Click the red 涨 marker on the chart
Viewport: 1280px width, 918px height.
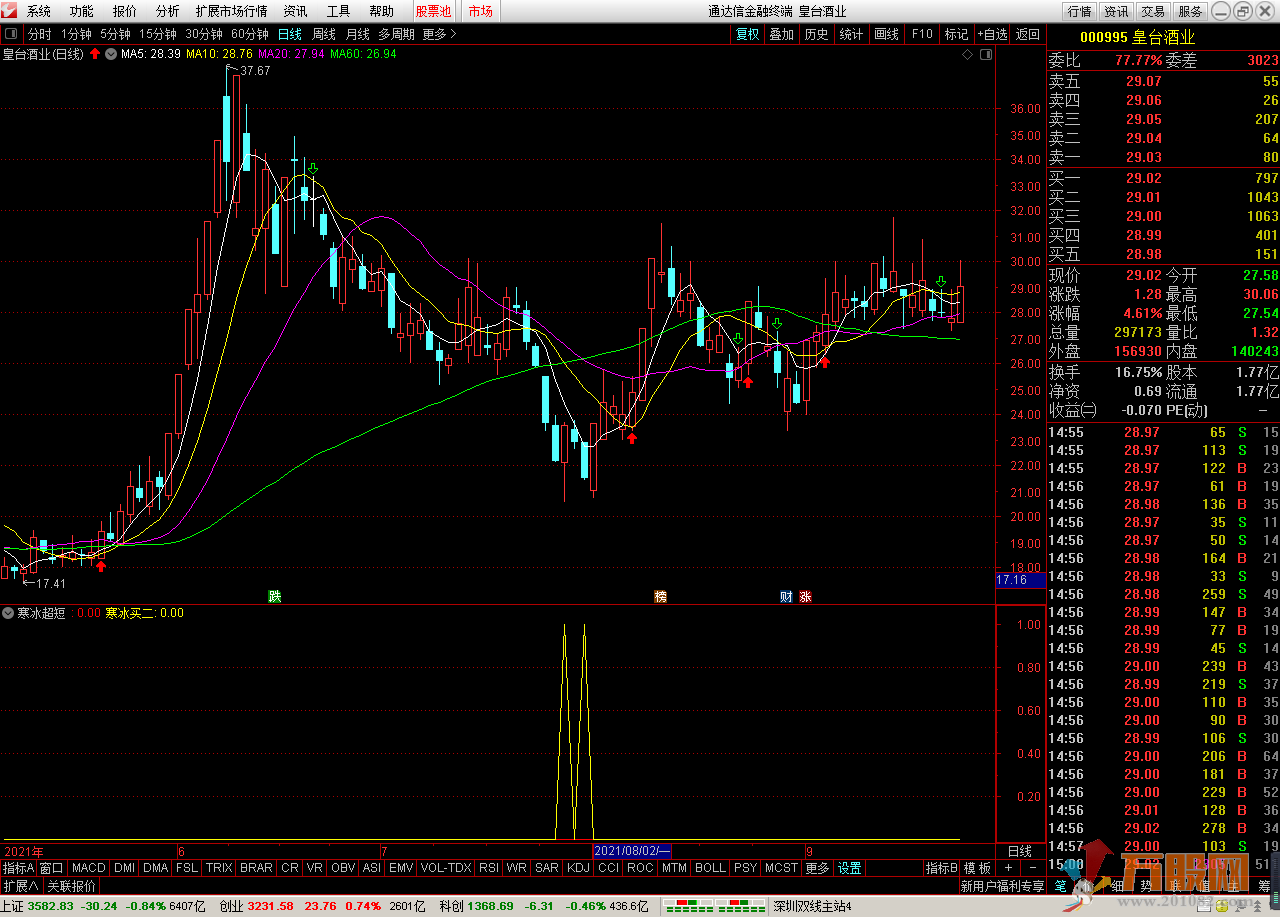pos(805,597)
